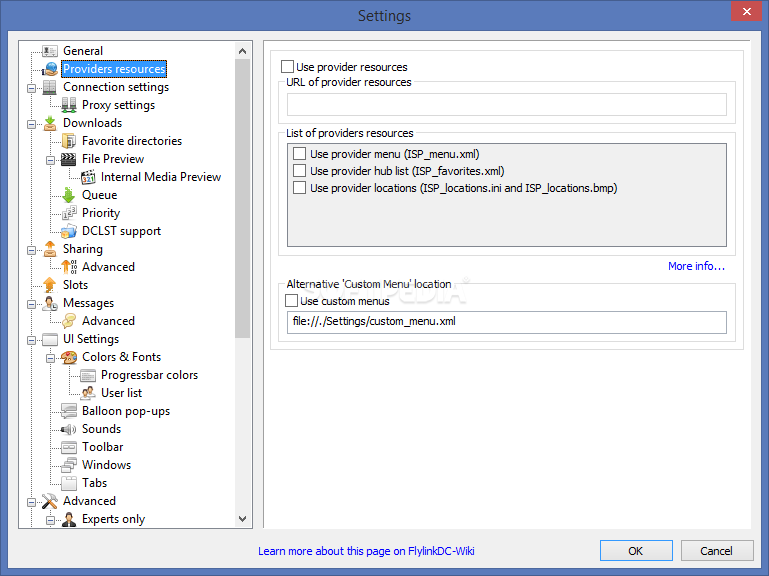Image resolution: width=769 pixels, height=576 pixels.
Task: Check Use provider hub list option
Action: (x=299, y=171)
